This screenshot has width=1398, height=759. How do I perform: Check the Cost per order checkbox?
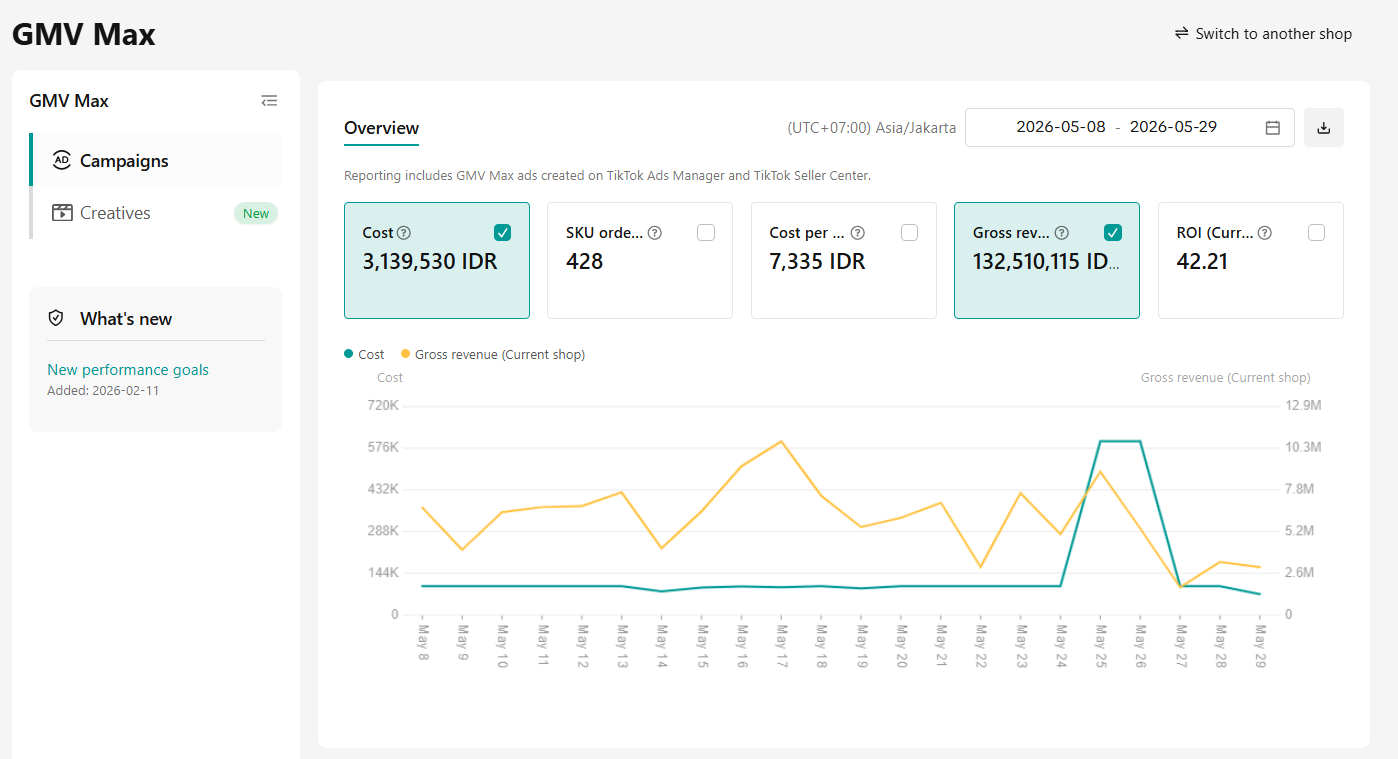[909, 233]
